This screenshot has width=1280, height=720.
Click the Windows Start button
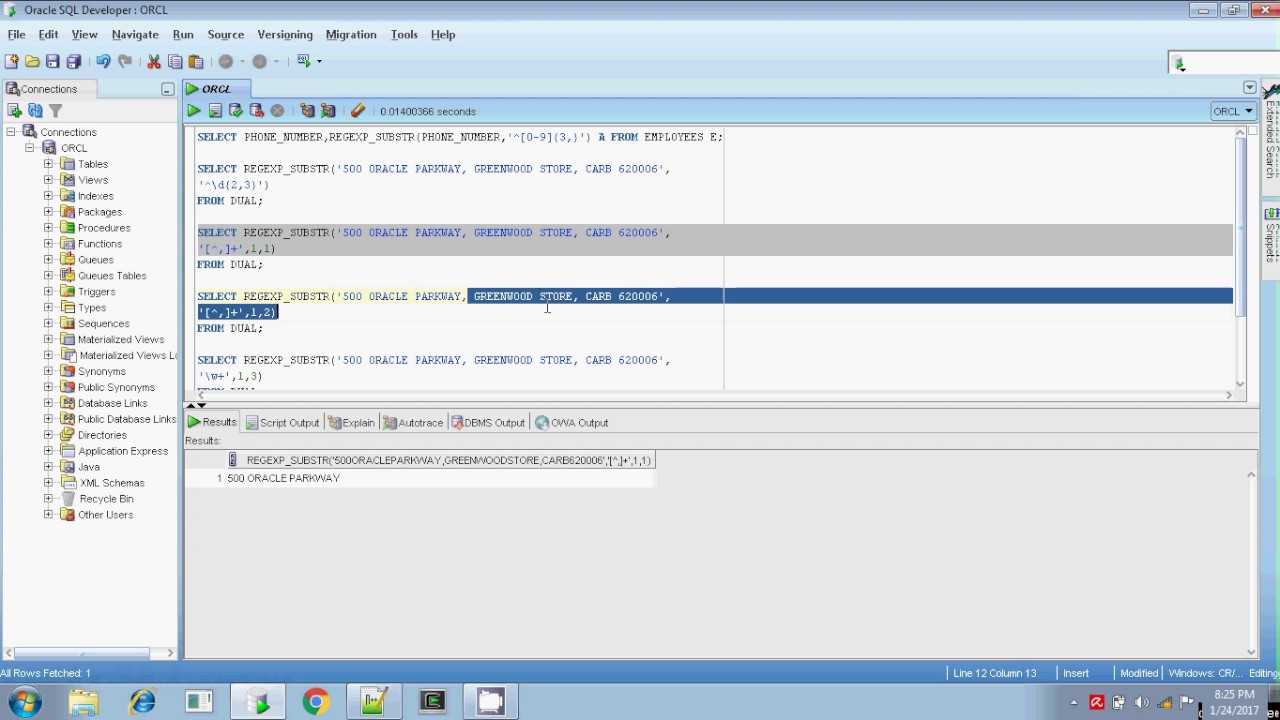25,702
